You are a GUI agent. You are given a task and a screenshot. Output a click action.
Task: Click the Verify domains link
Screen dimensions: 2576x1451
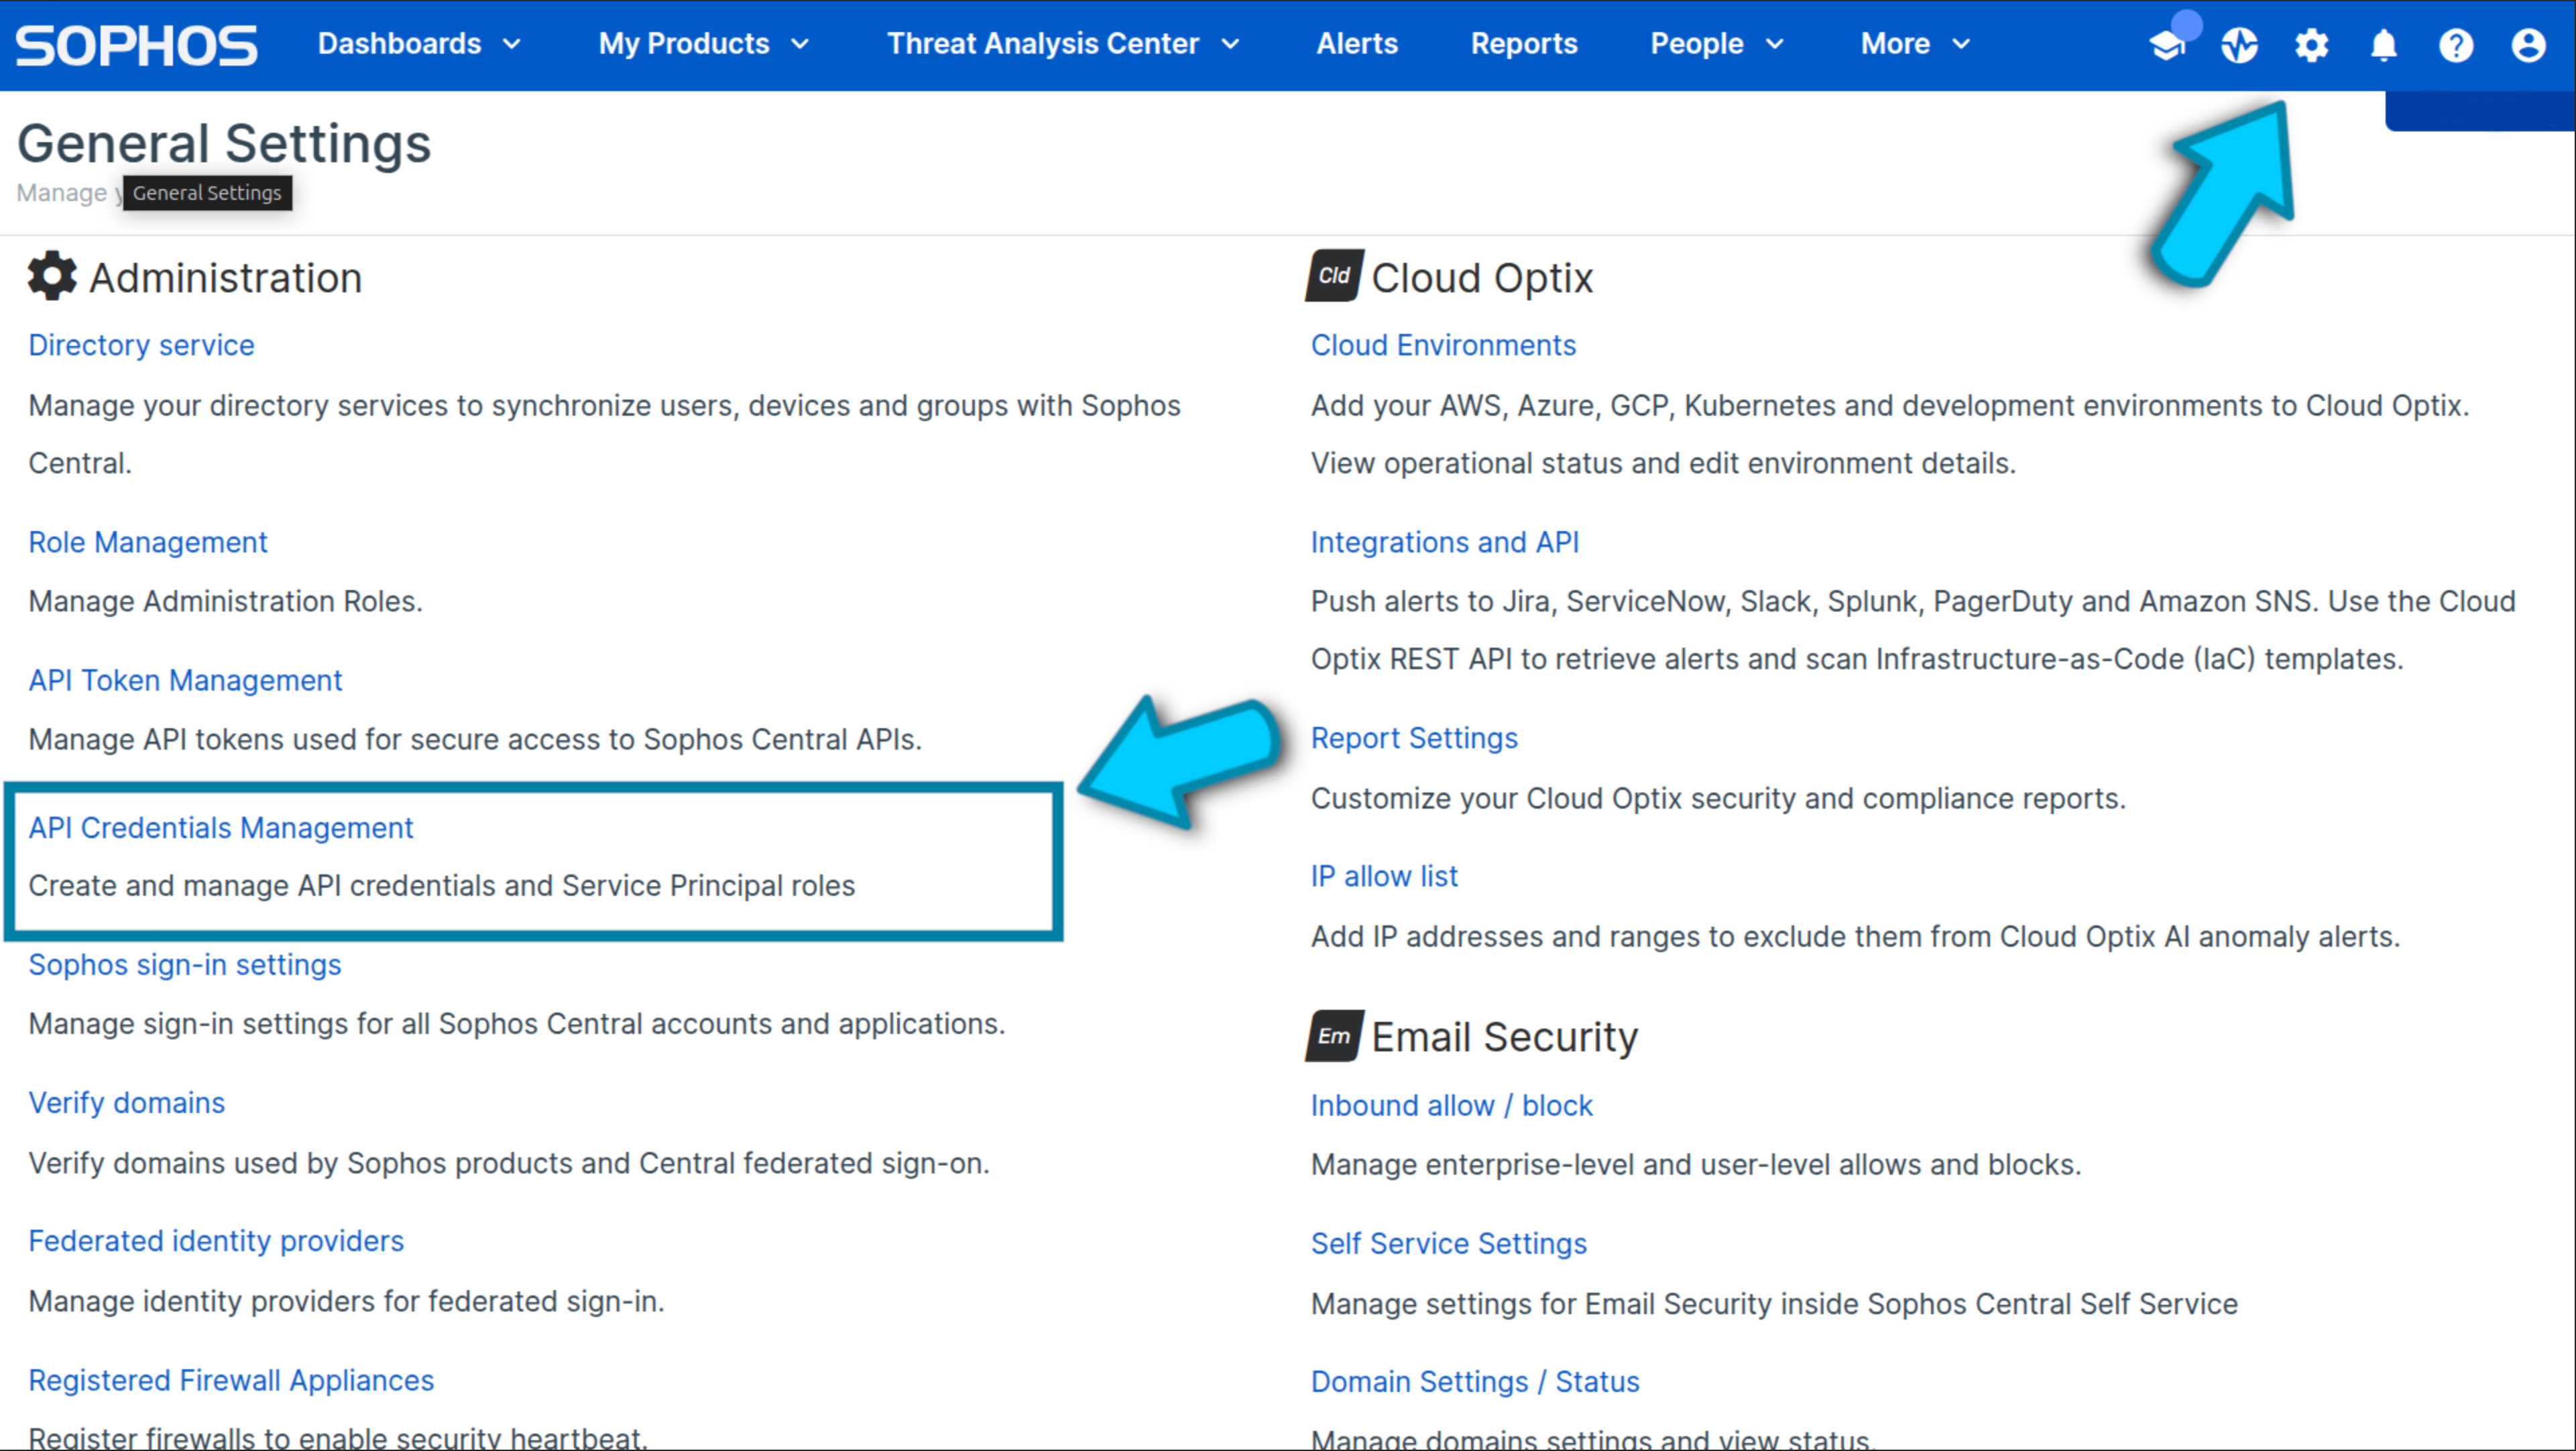coord(126,1102)
